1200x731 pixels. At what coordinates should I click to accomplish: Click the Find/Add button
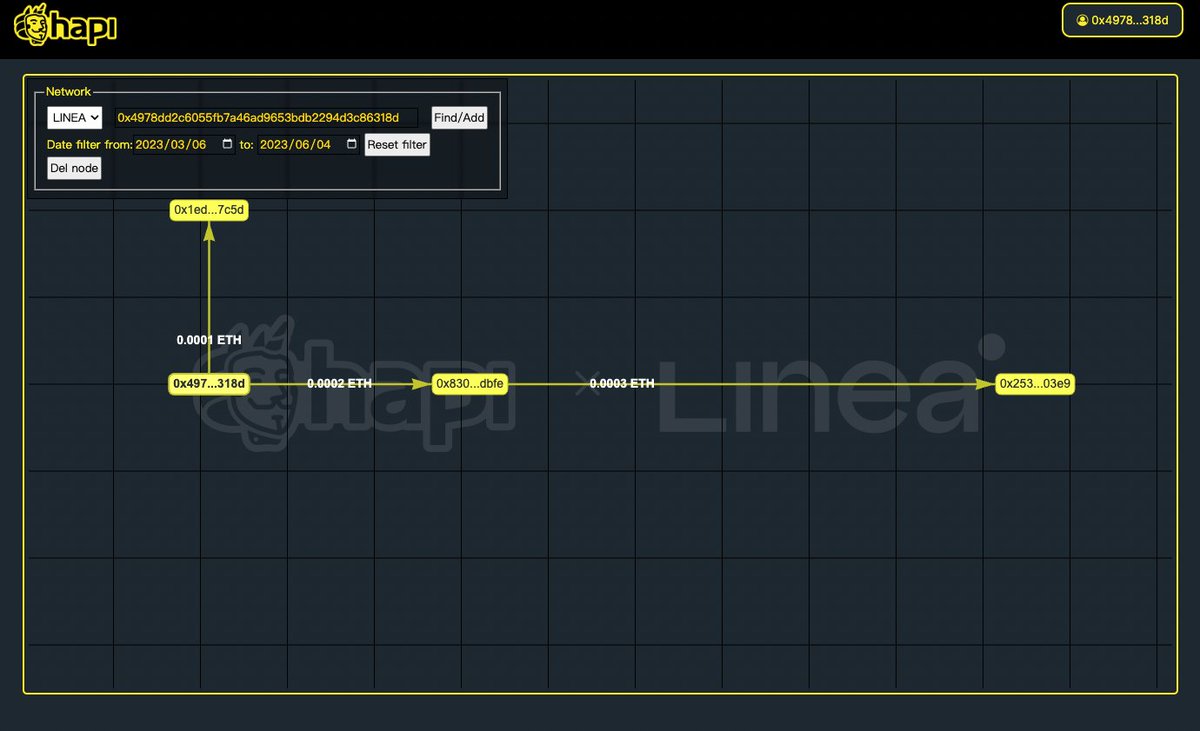[x=459, y=118]
